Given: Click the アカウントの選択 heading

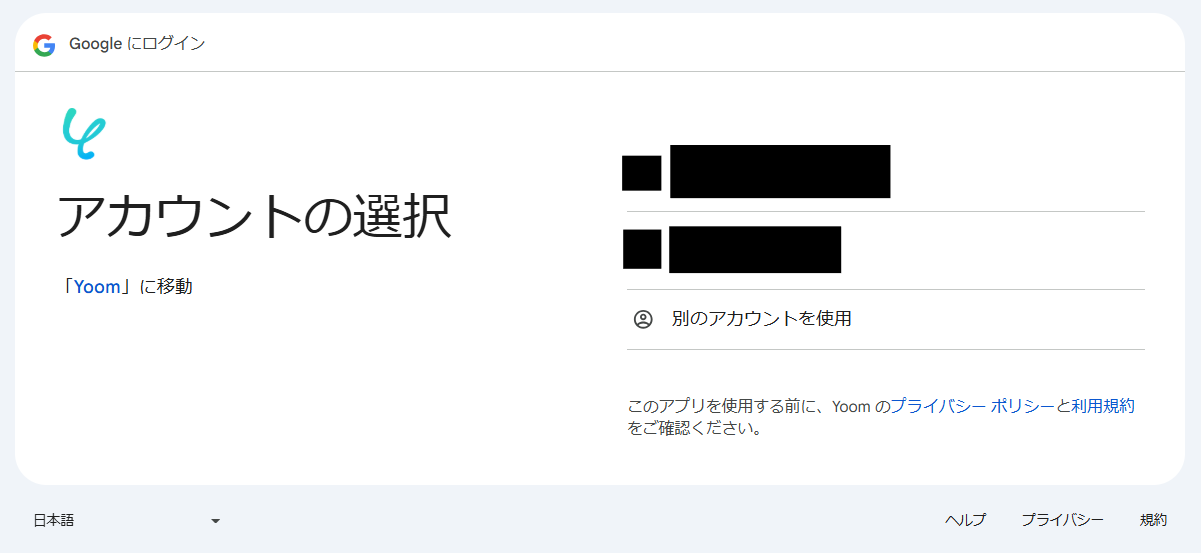Looking at the screenshot, I should point(254,216).
